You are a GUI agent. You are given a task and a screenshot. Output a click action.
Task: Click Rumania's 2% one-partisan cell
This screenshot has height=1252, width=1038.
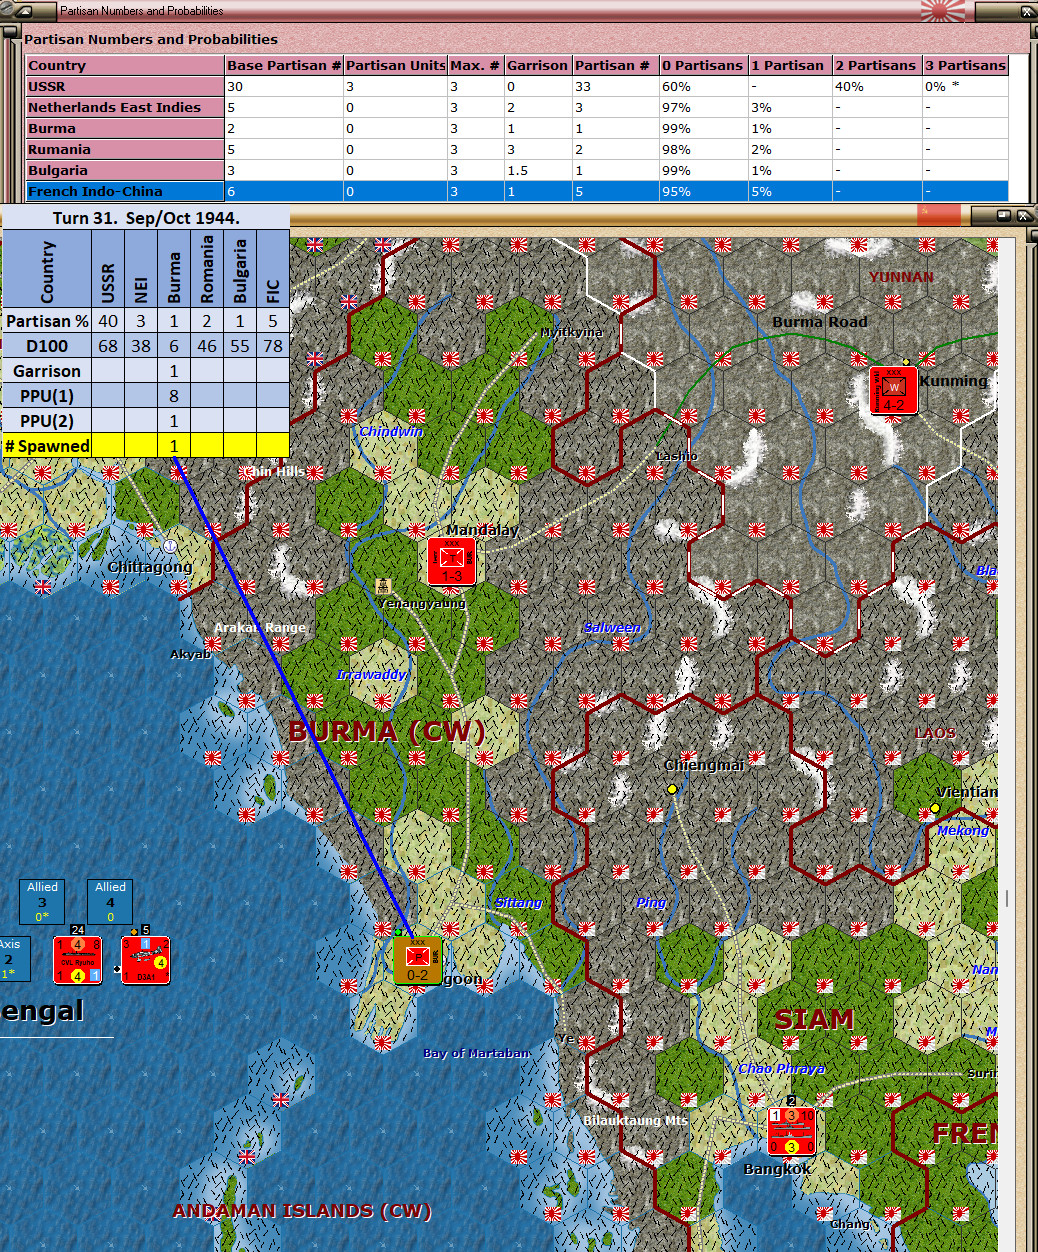pyautogui.click(x=790, y=149)
